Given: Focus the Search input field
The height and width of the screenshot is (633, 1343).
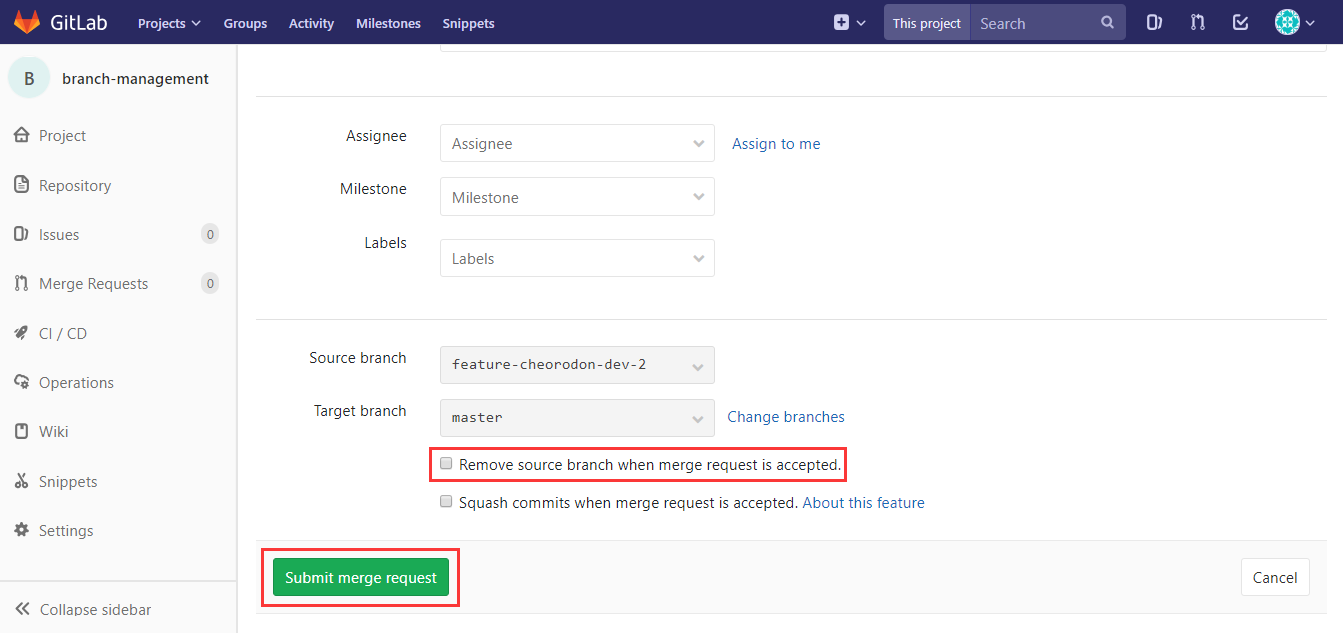Looking at the screenshot, I should click(x=1035, y=22).
